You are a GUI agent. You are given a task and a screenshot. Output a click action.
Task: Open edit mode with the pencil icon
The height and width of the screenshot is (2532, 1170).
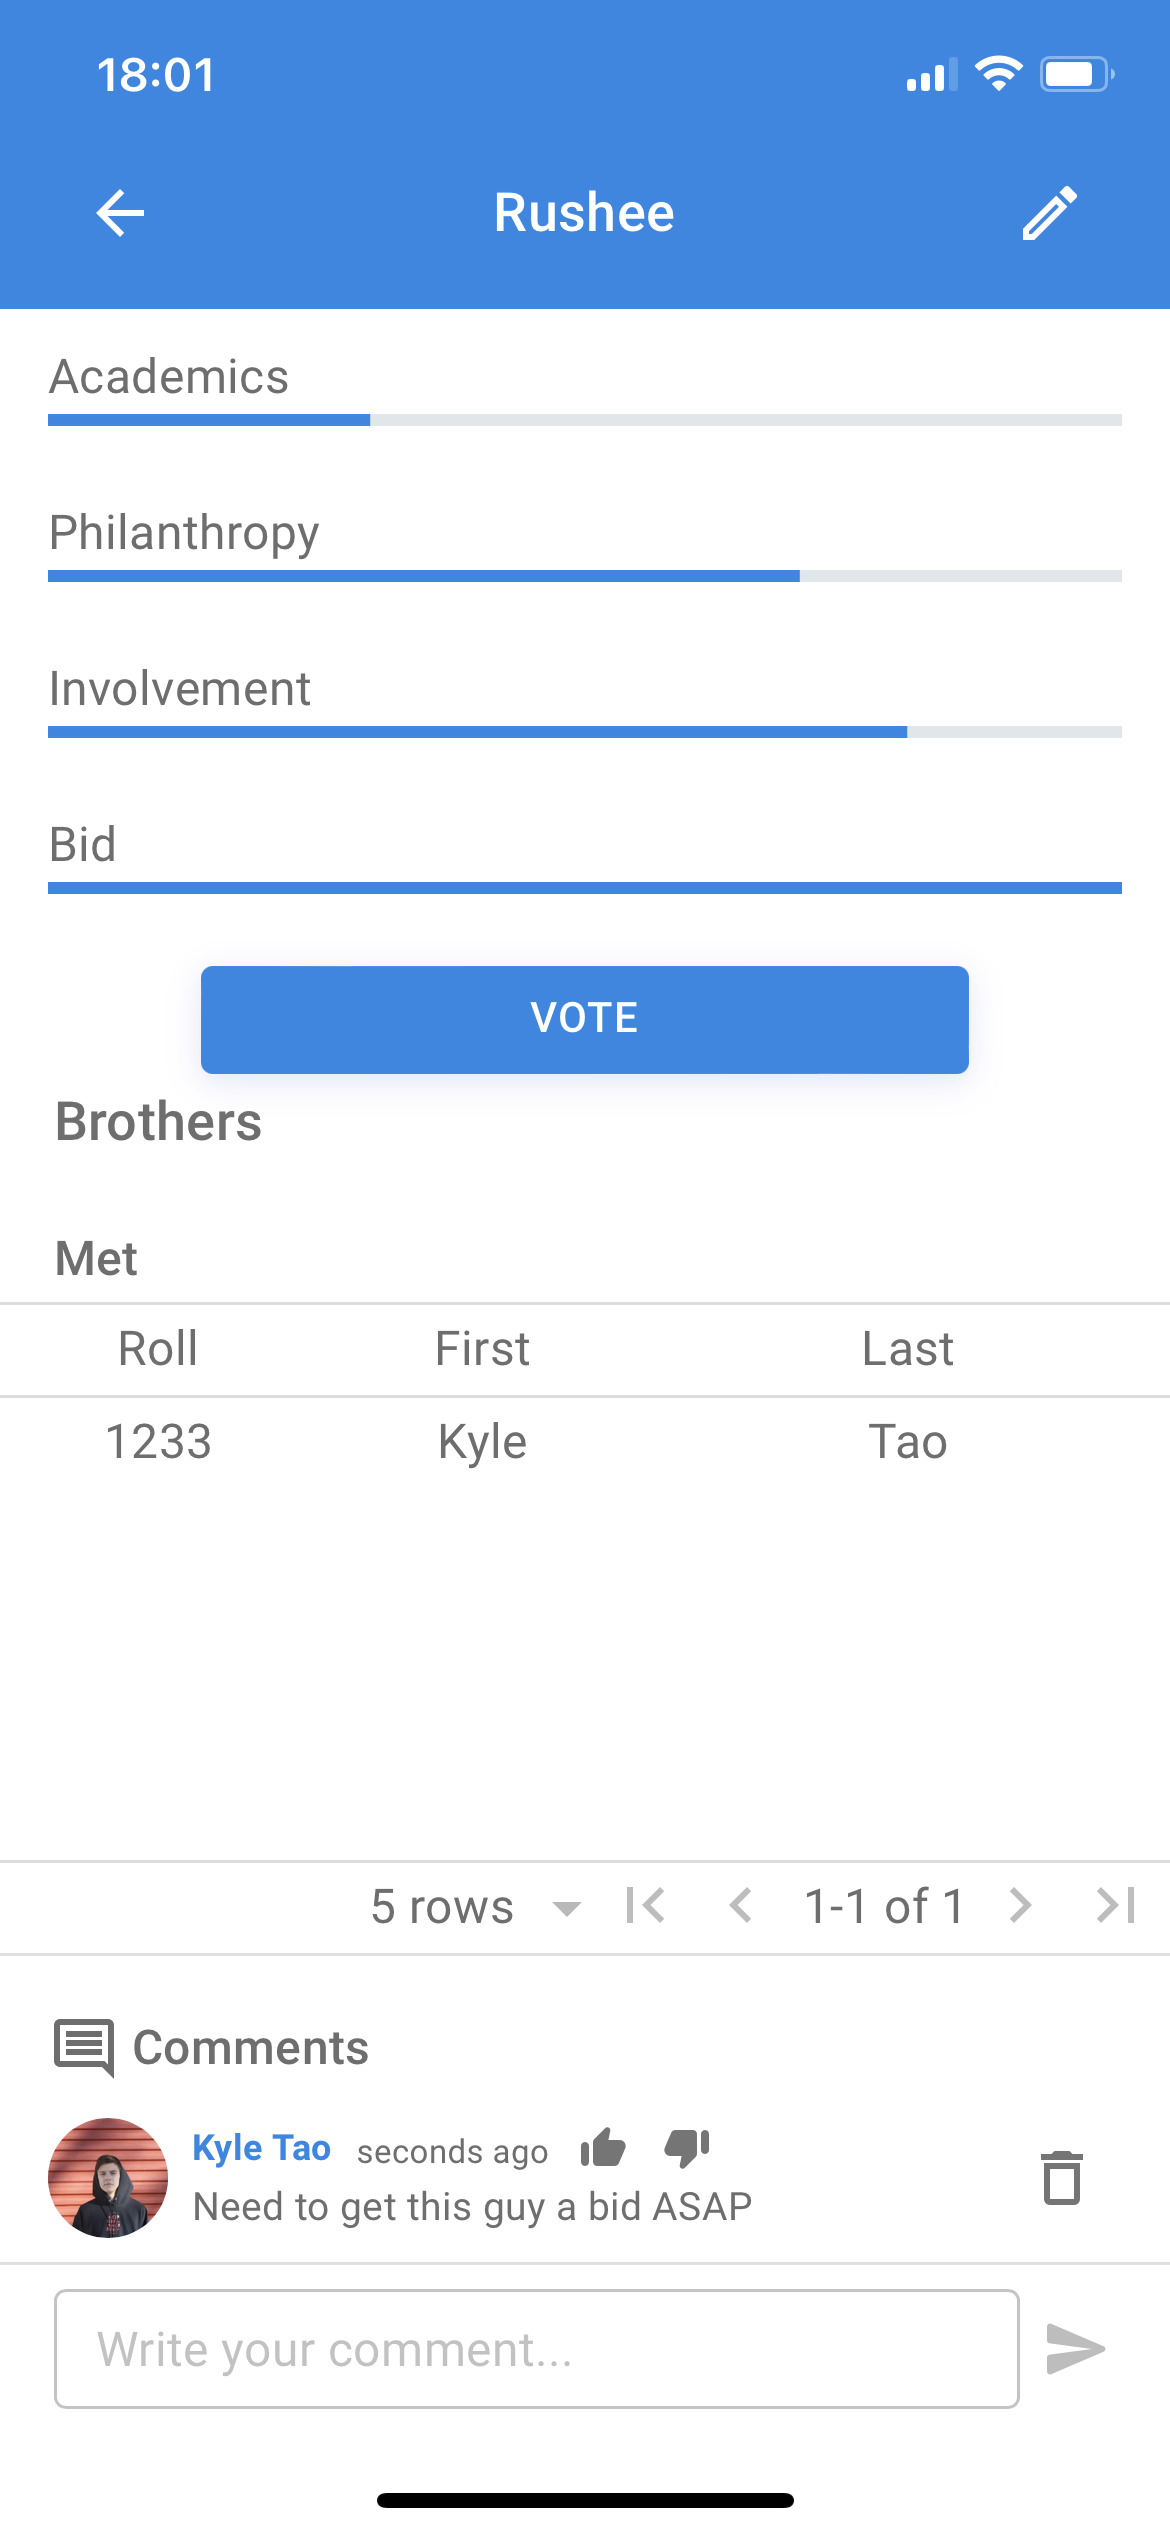[x=1049, y=213]
